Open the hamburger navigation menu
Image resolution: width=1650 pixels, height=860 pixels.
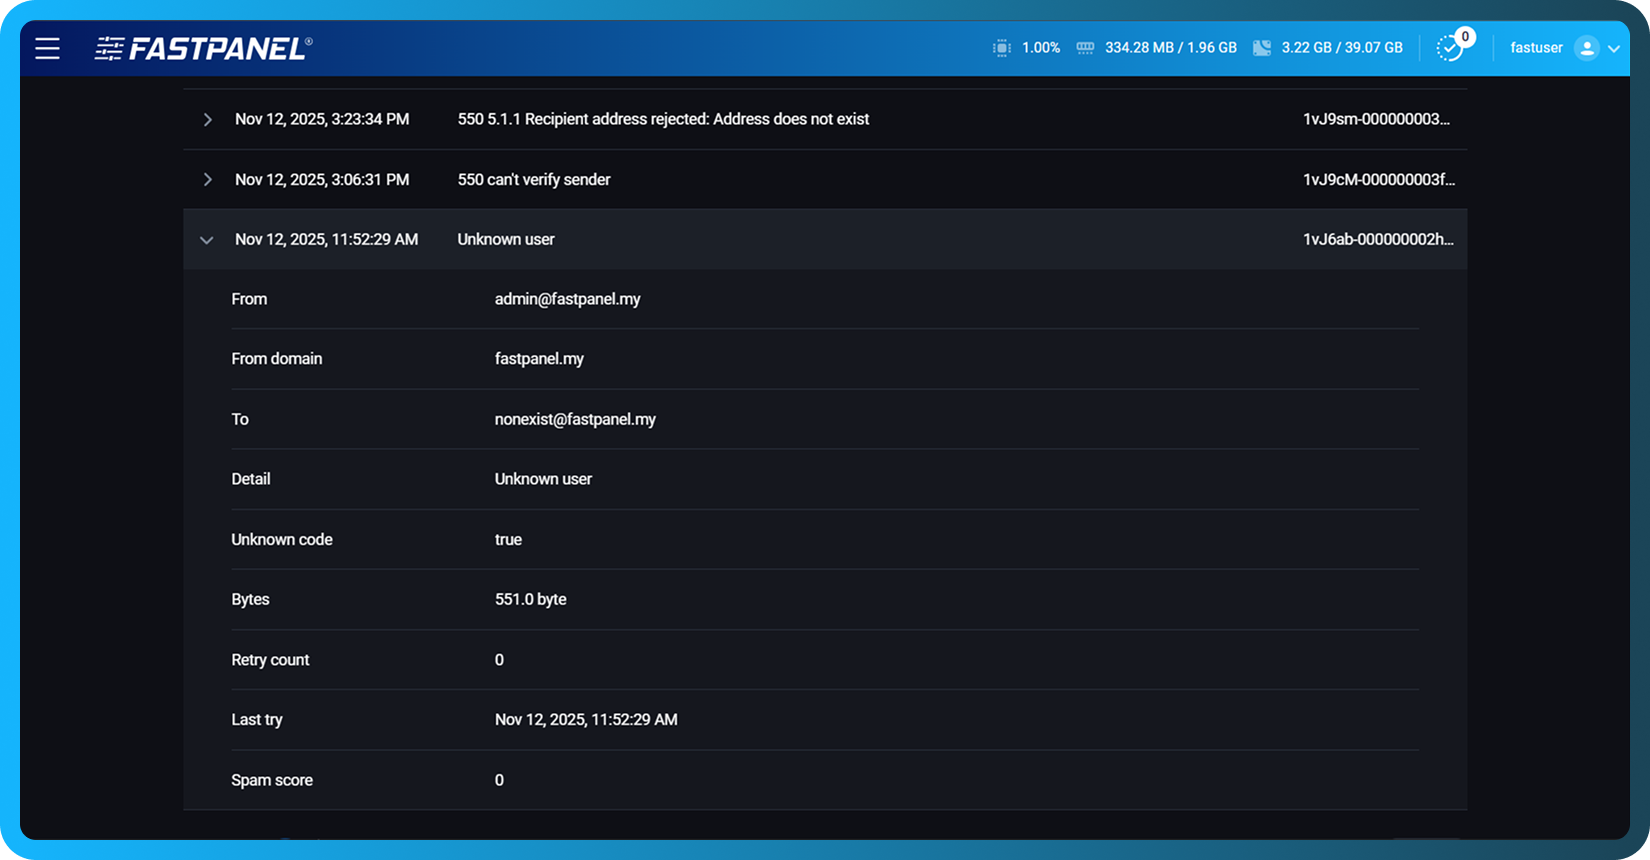pyautogui.click(x=48, y=48)
